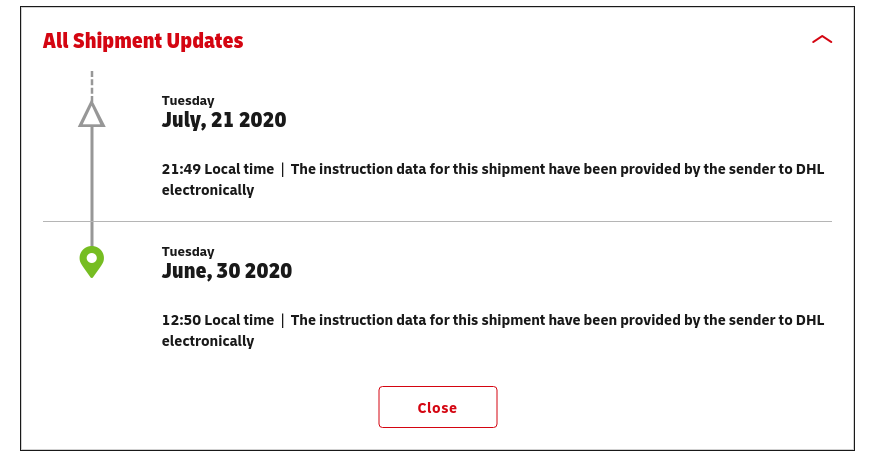Viewport: 869px width, 456px height.
Task: Click the horizontal divider between the entries
Action: [438, 221]
